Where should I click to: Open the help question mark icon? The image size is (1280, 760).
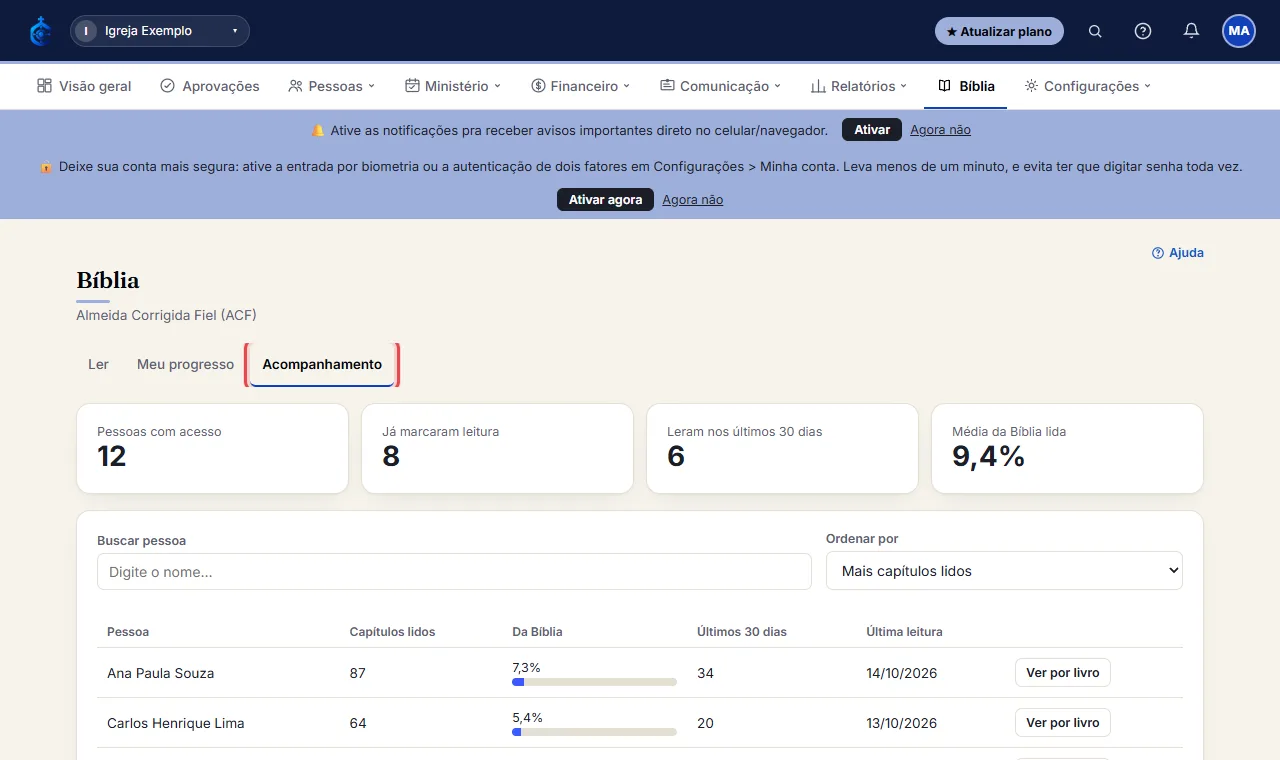pos(1143,31)
